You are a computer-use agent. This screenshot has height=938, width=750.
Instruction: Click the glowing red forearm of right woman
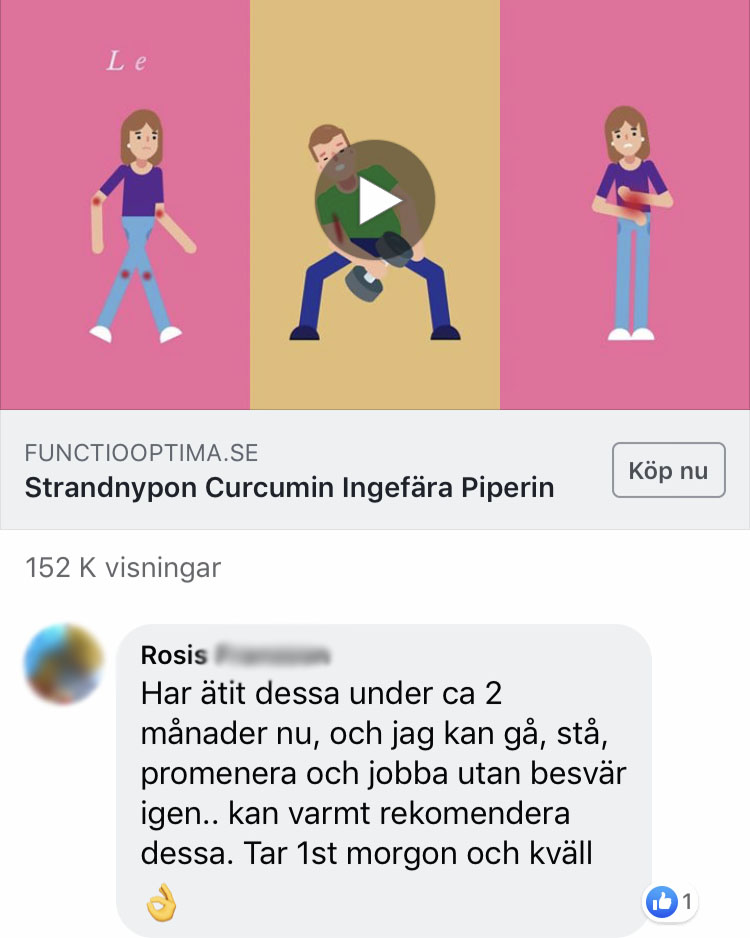tap(633, 202)
